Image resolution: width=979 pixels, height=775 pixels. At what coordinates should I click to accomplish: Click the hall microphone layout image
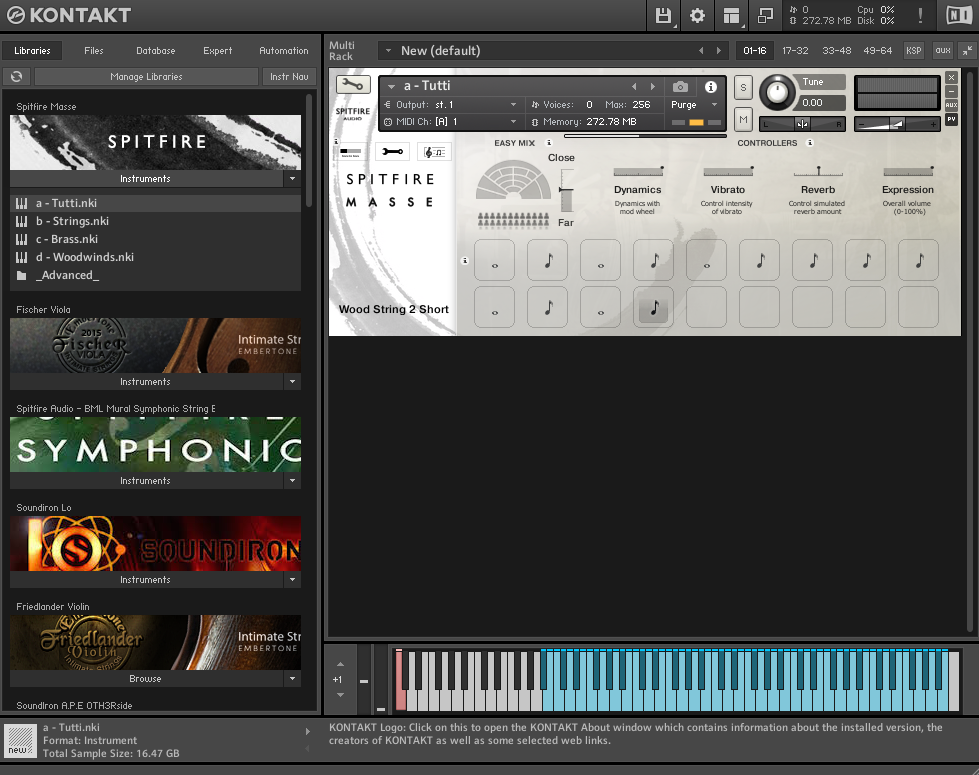(513, 180)
